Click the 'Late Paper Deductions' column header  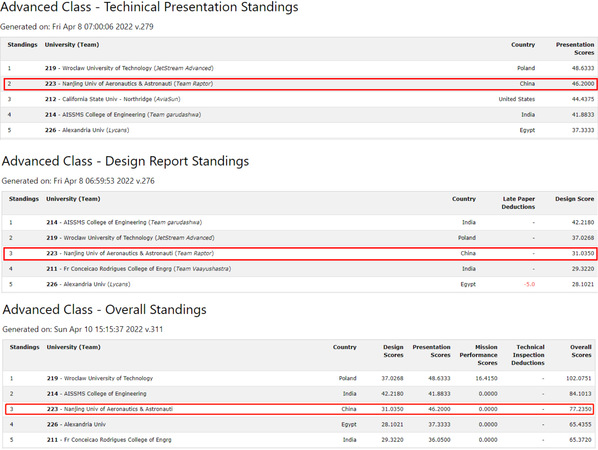pos(518,203)
